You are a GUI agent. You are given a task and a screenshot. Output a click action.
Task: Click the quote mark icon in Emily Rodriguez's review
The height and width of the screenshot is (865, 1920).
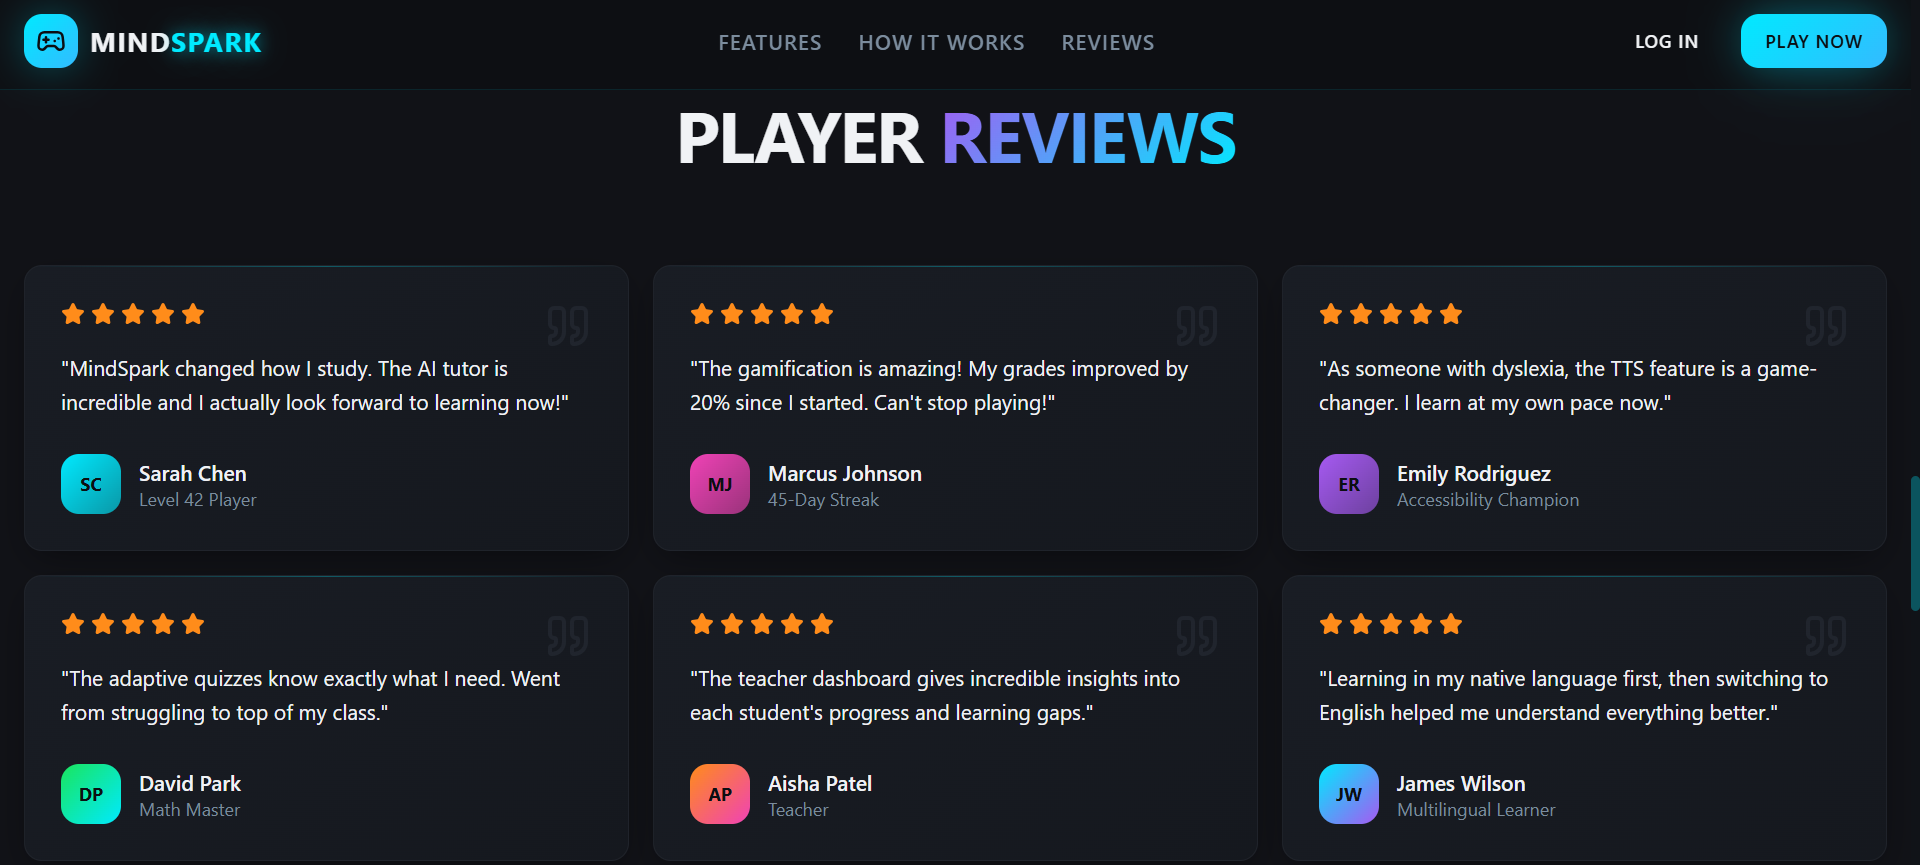[x=1826, y=326]
